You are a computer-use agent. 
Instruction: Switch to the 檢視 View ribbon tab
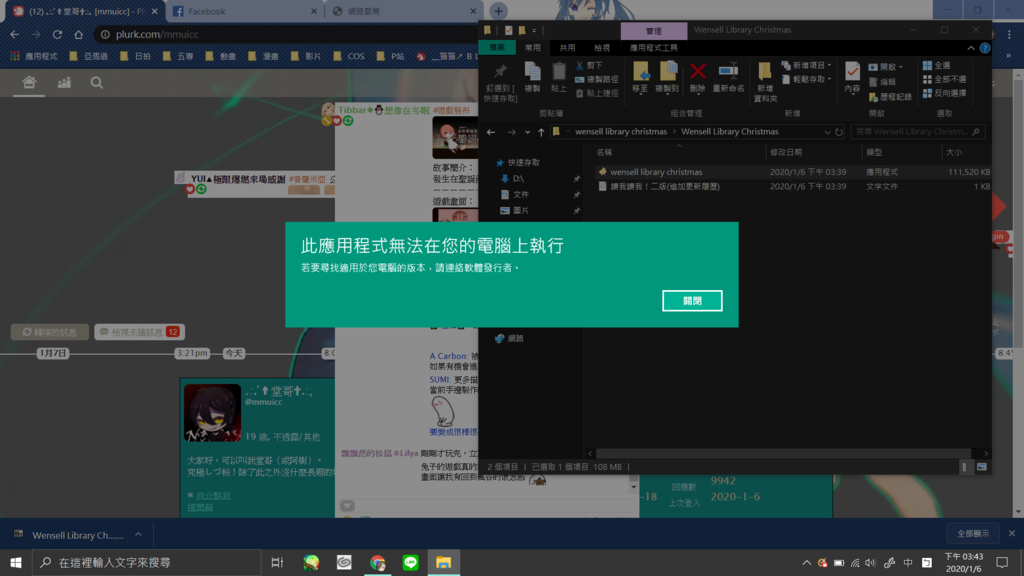pos(601,48)
